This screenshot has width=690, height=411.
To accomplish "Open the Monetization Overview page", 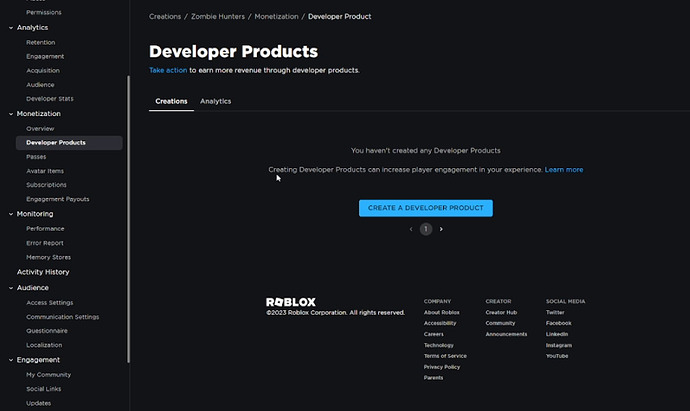I will 40,128.
